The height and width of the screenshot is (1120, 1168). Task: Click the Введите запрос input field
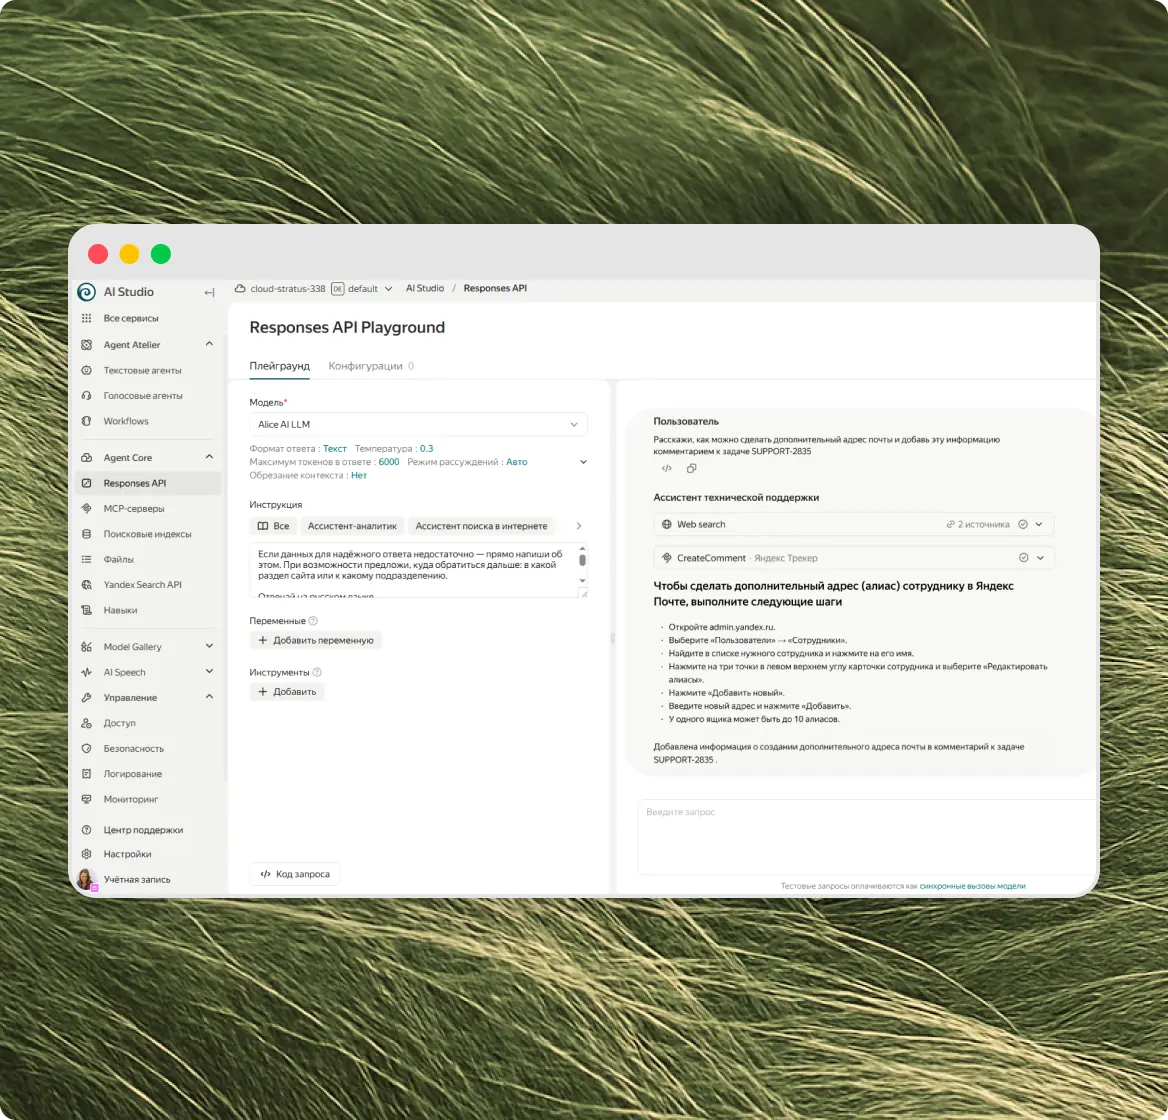click(867, 837)
